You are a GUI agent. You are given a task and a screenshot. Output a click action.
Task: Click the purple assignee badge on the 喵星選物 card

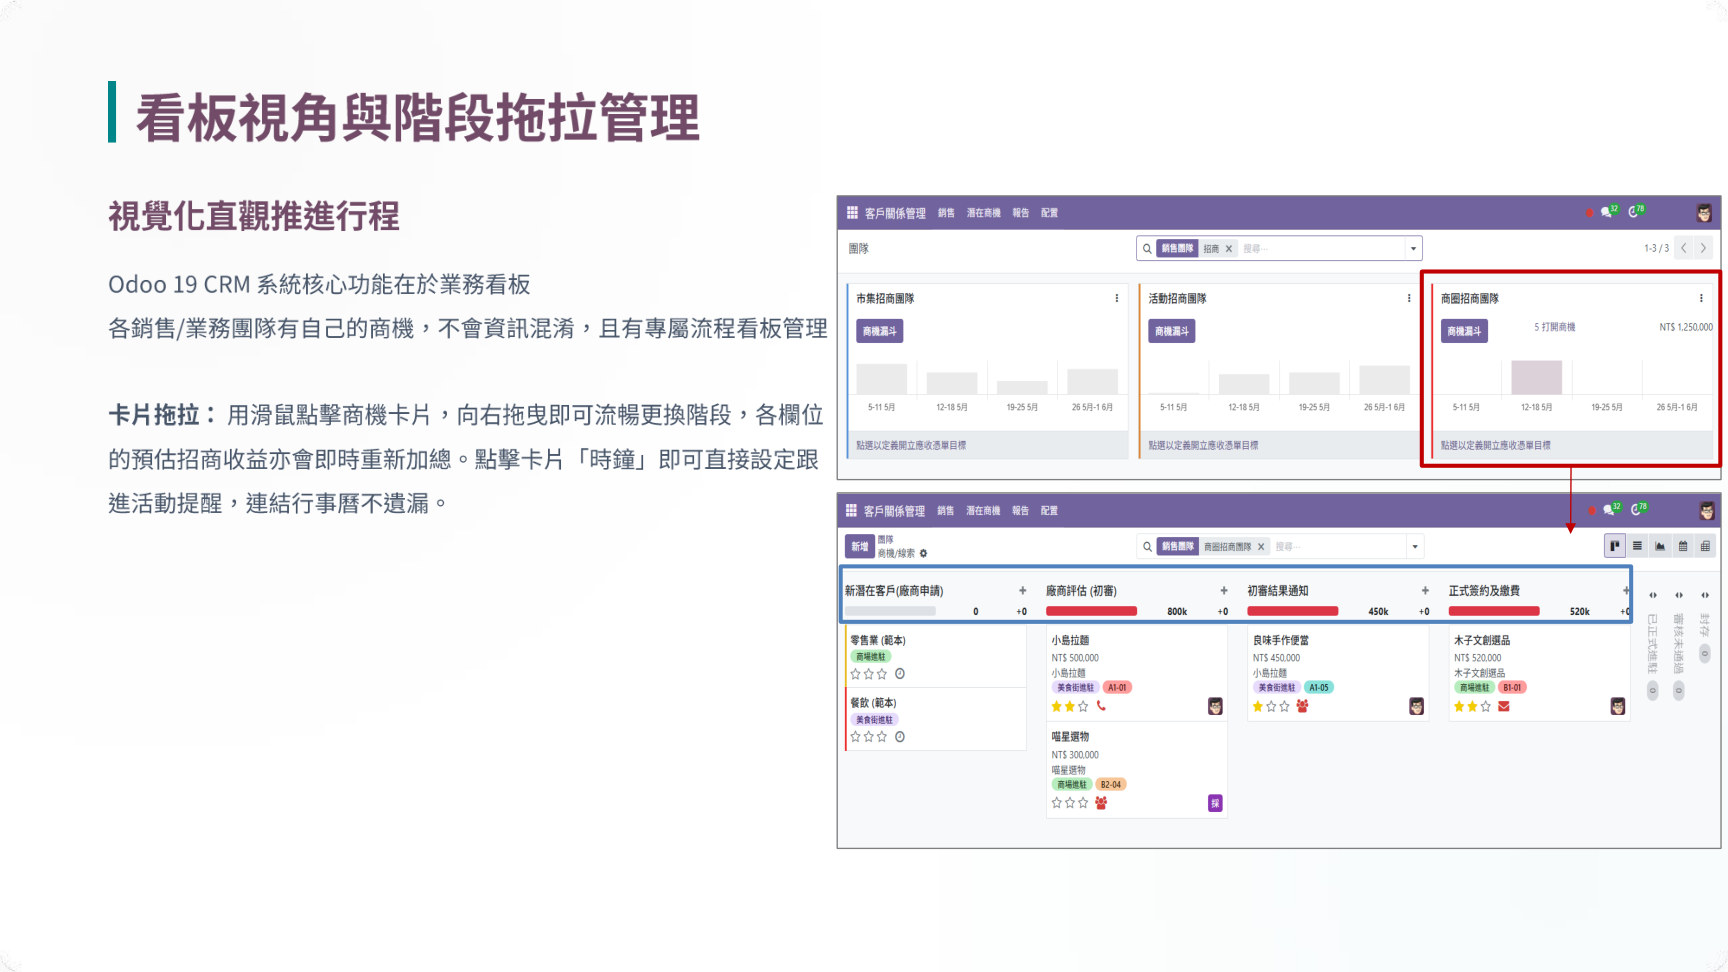click(x=1215, y=803)
